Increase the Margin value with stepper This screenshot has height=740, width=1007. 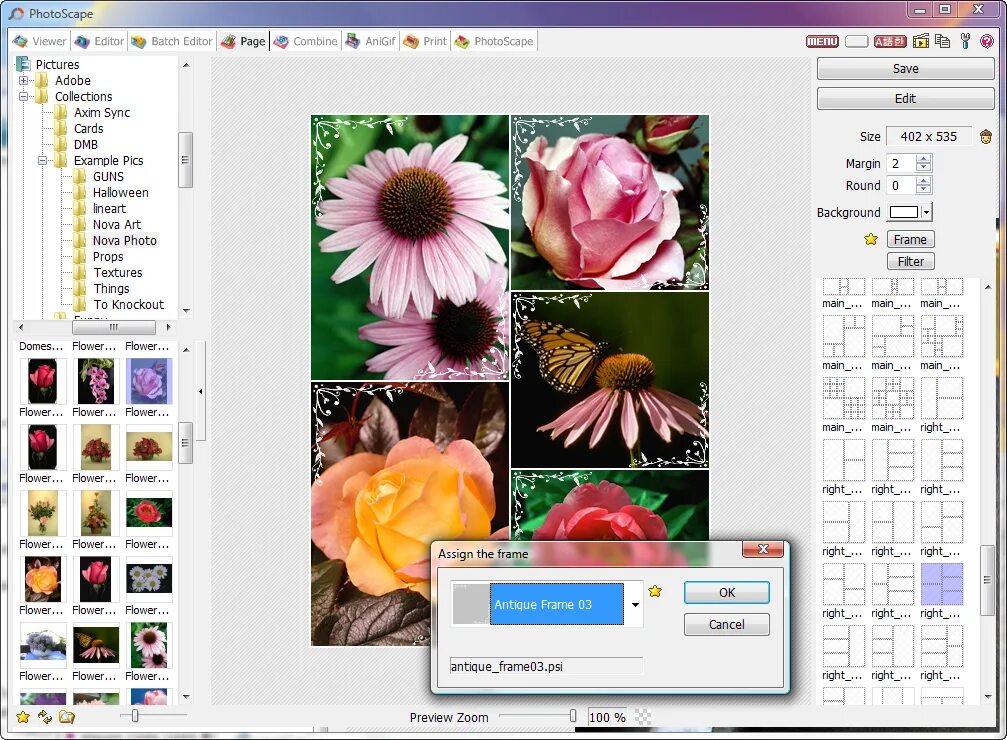coord(923,159)
